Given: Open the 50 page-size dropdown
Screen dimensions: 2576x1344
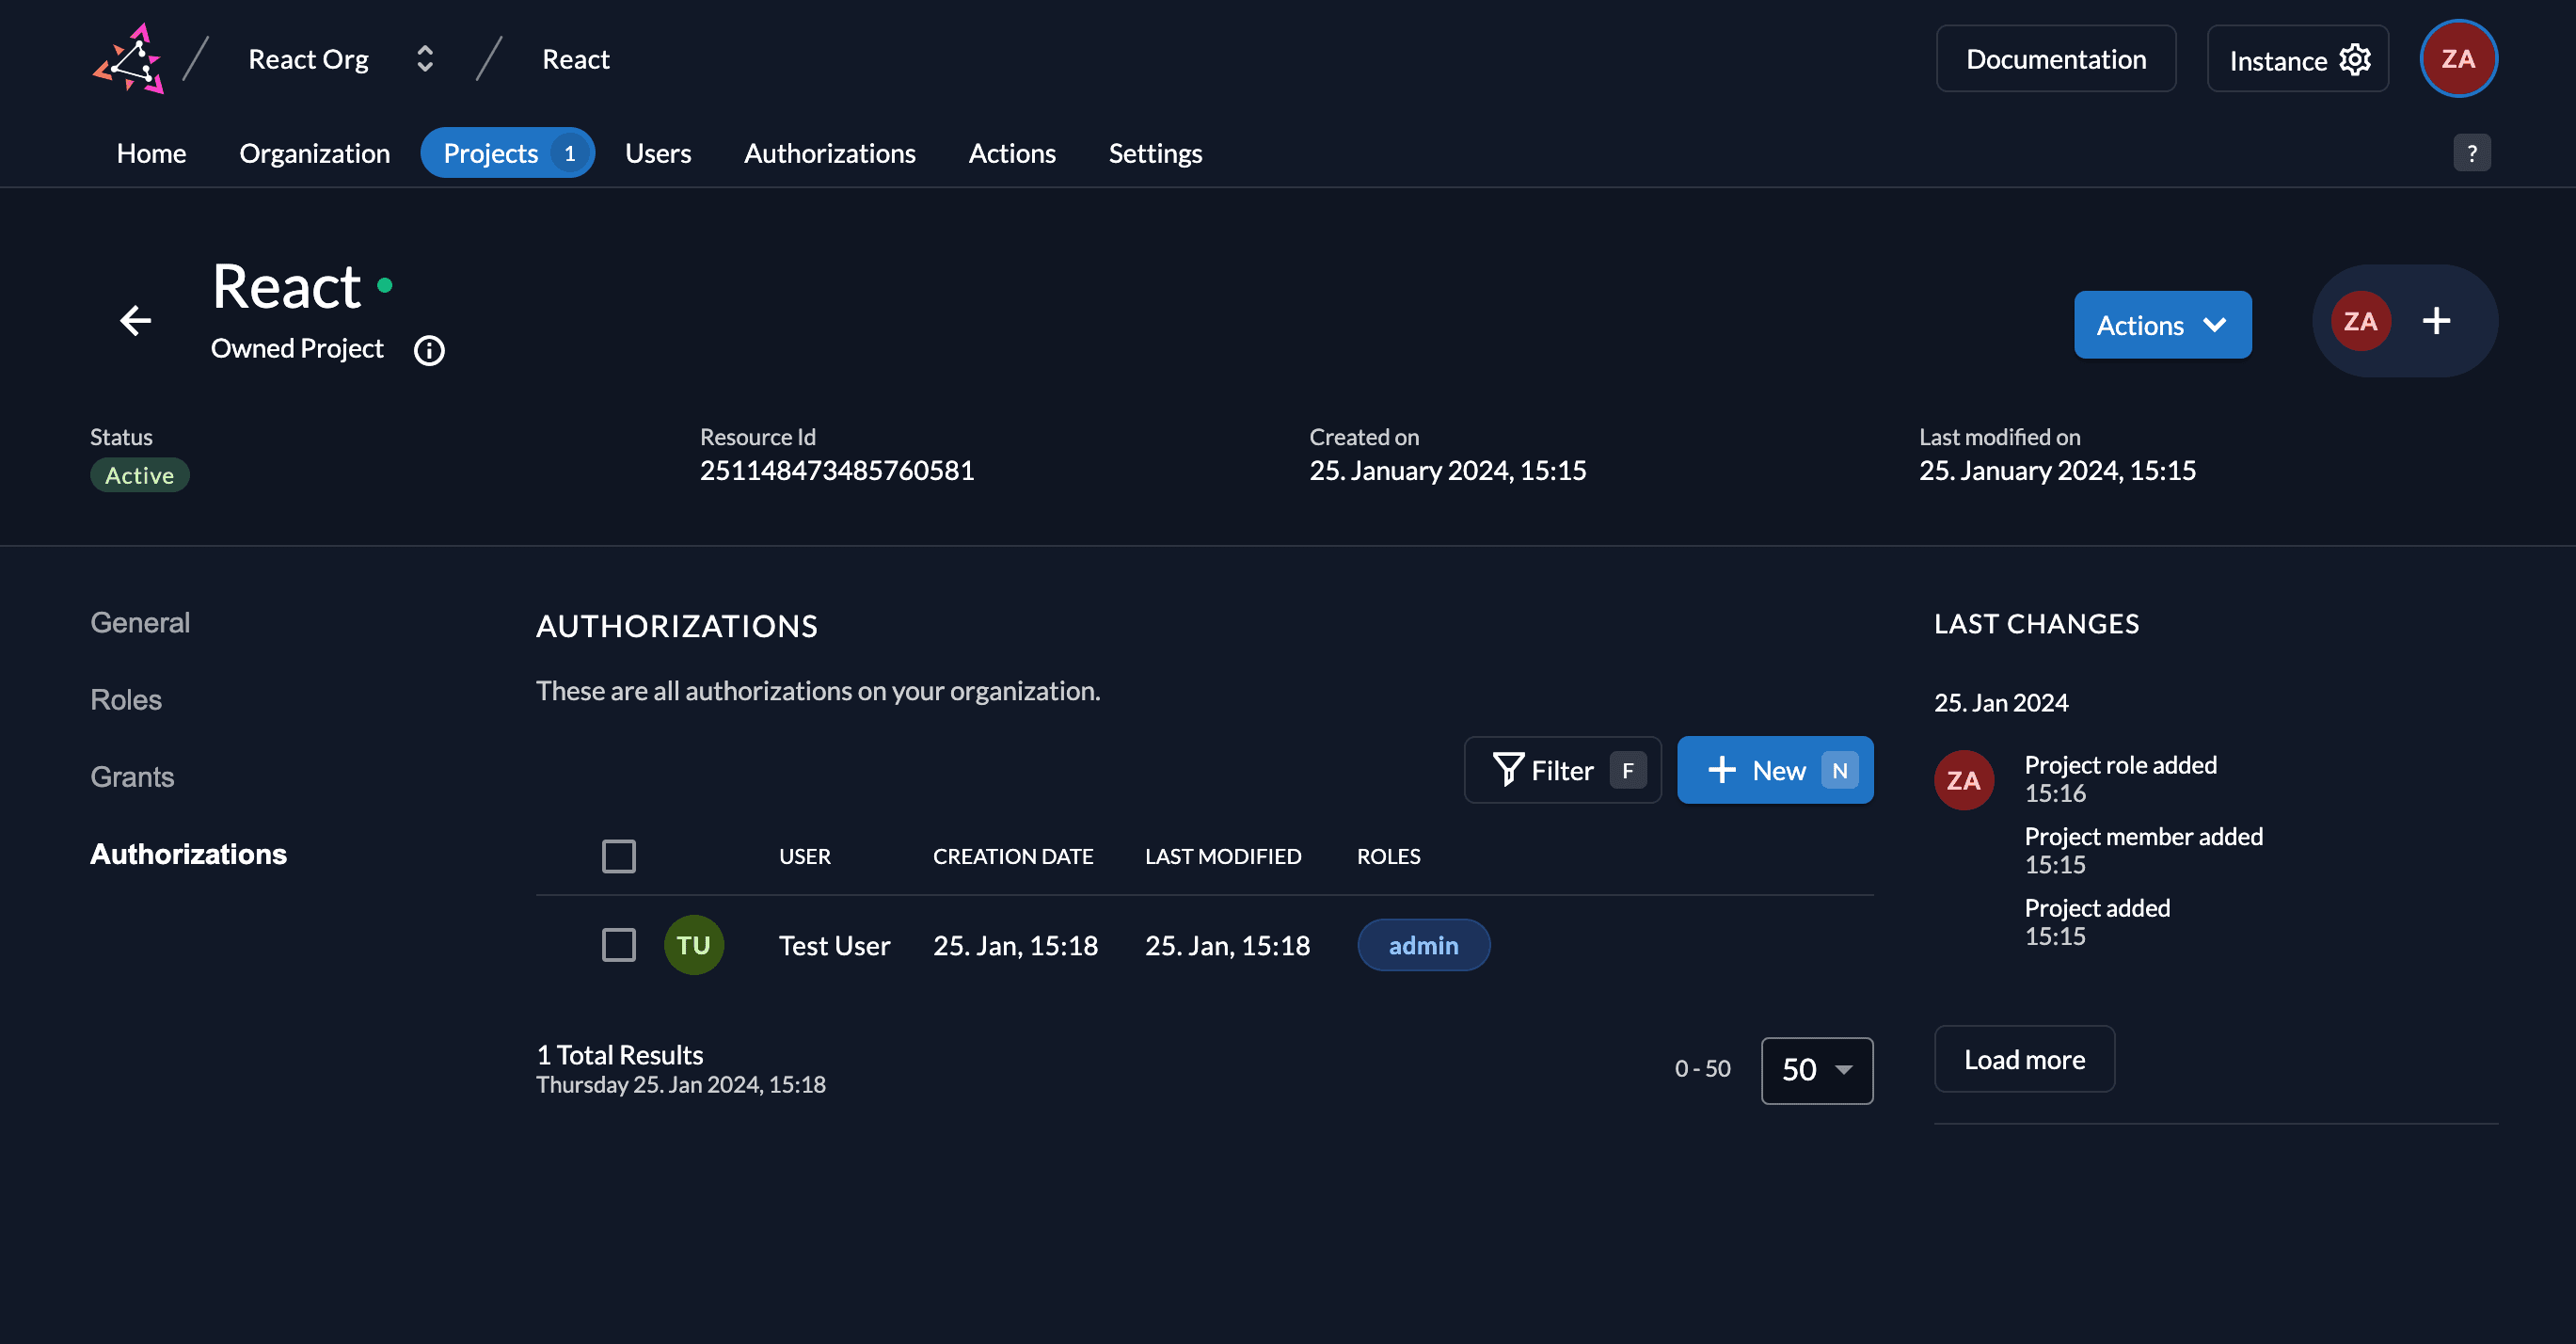Looking at the screenshot, I should tap(1816, 1070).
